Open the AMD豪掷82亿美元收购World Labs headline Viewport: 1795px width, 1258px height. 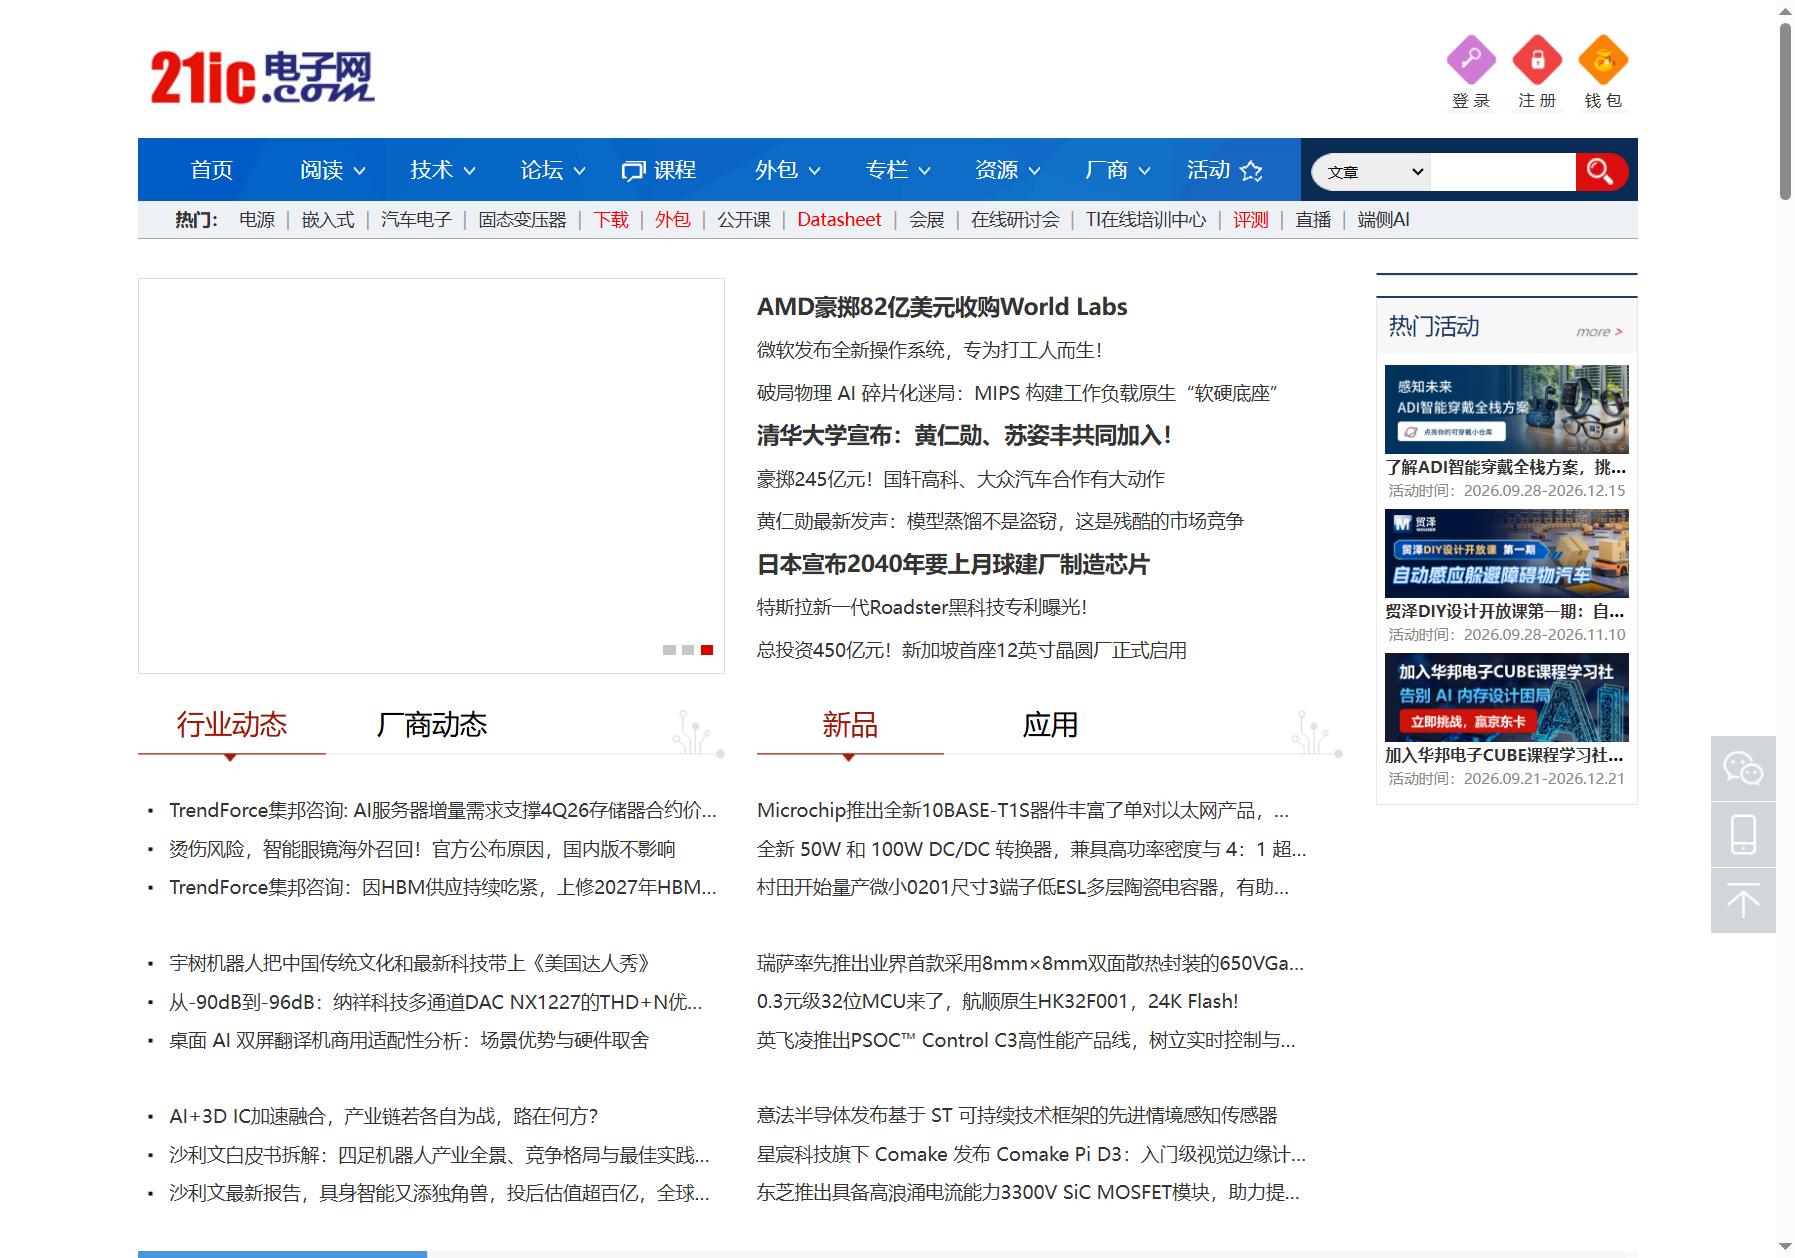(942, 307)
